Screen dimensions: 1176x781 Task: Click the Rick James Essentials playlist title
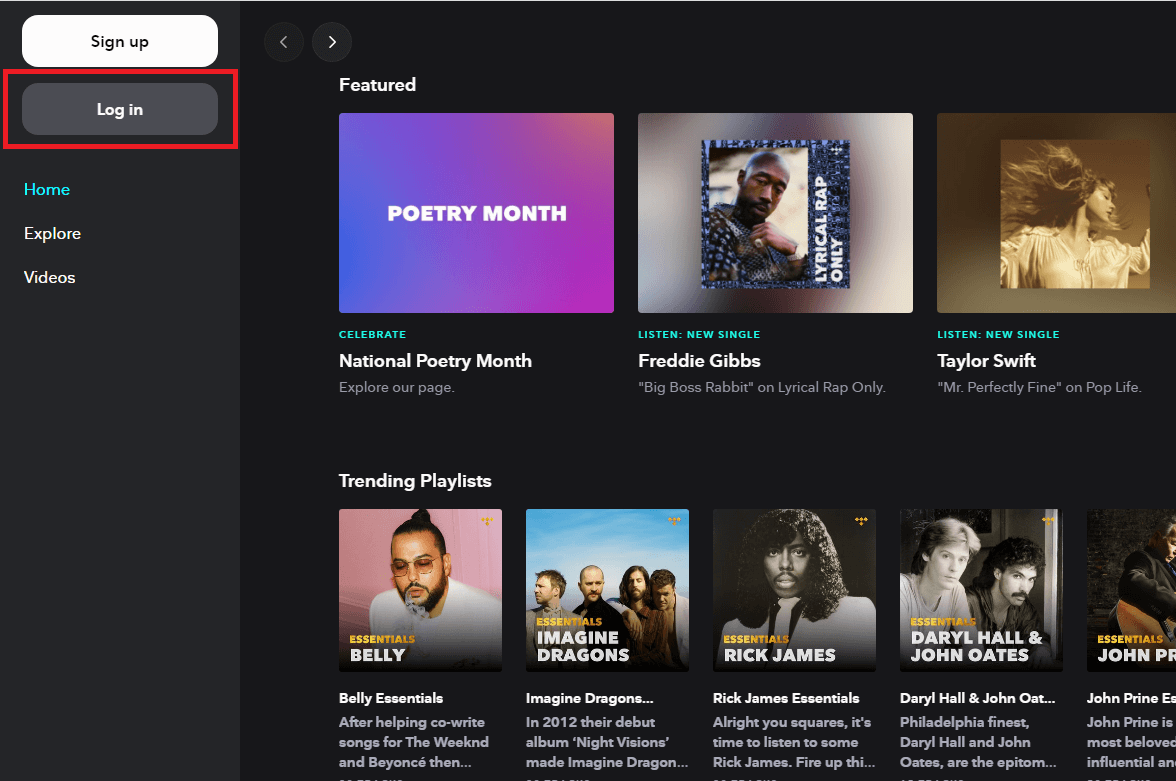[786, 698]
